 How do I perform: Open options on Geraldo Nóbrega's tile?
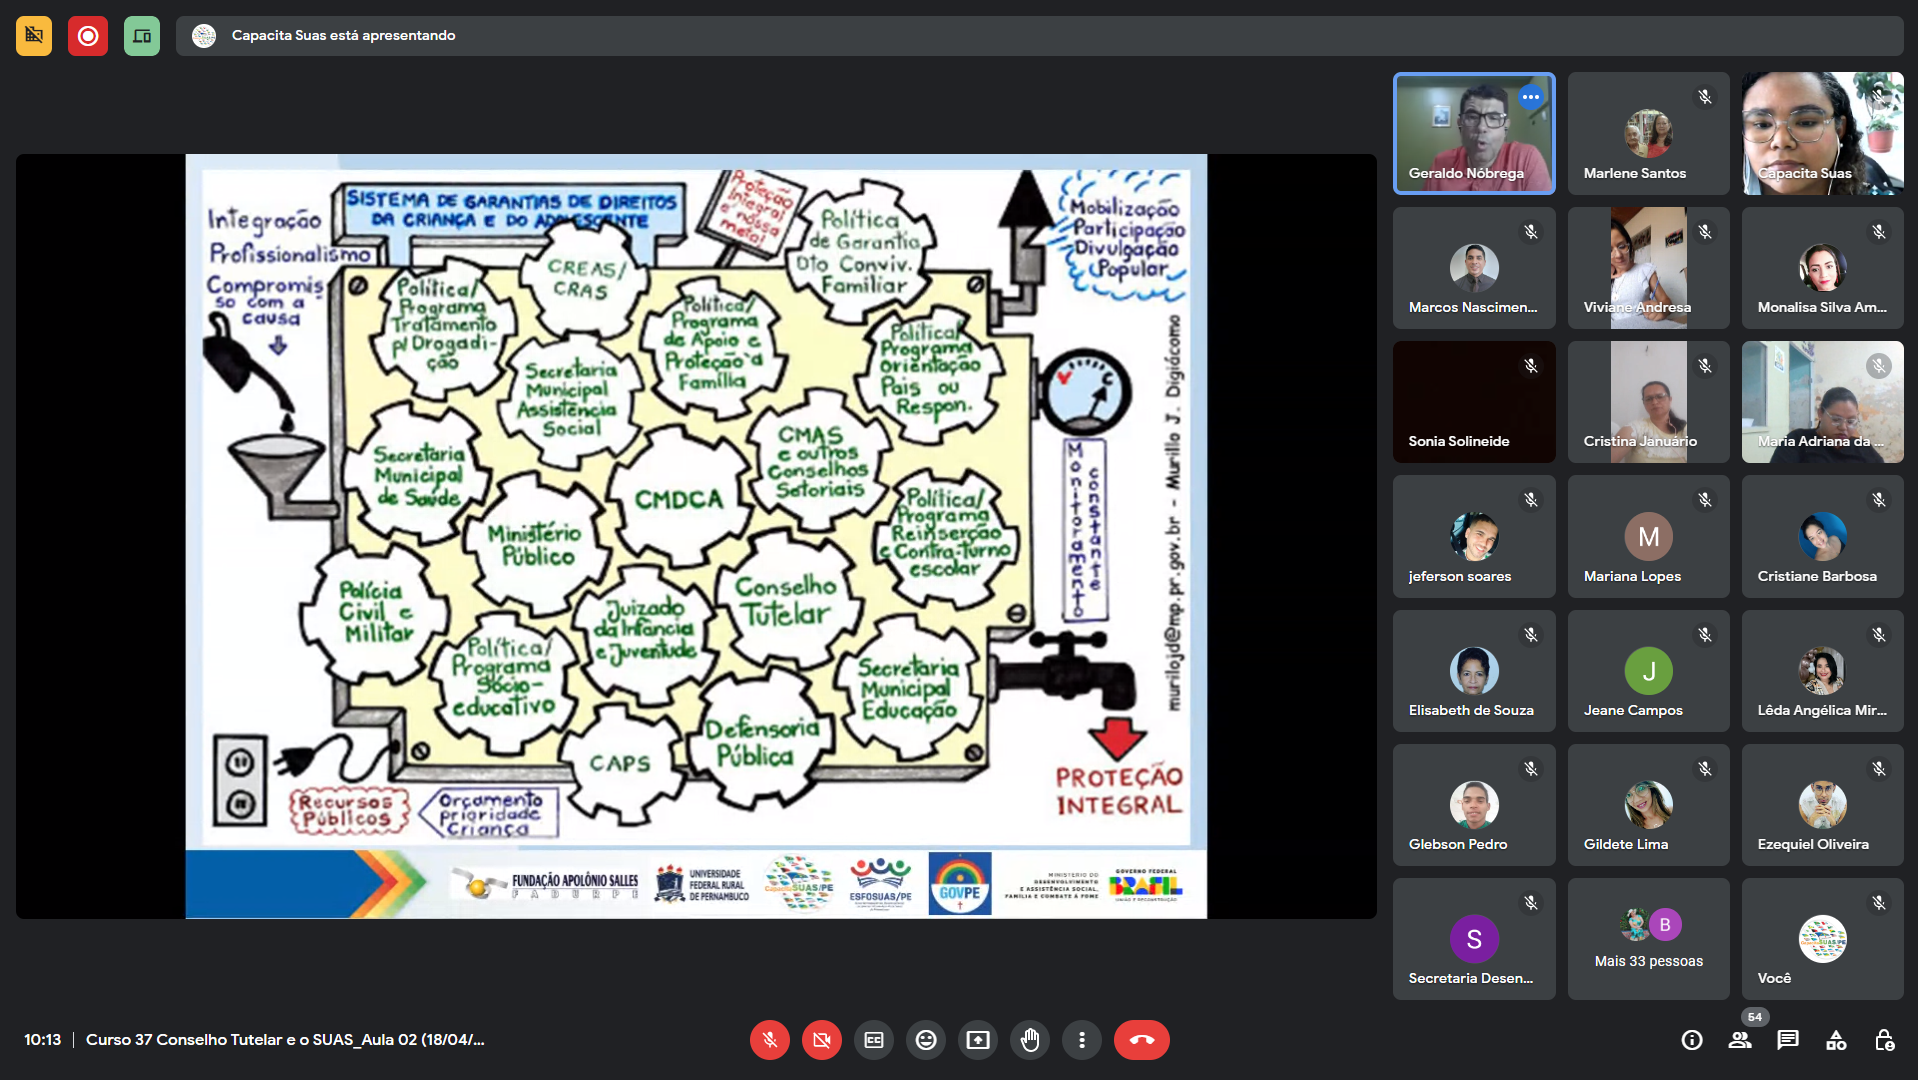coord(1530,97)
